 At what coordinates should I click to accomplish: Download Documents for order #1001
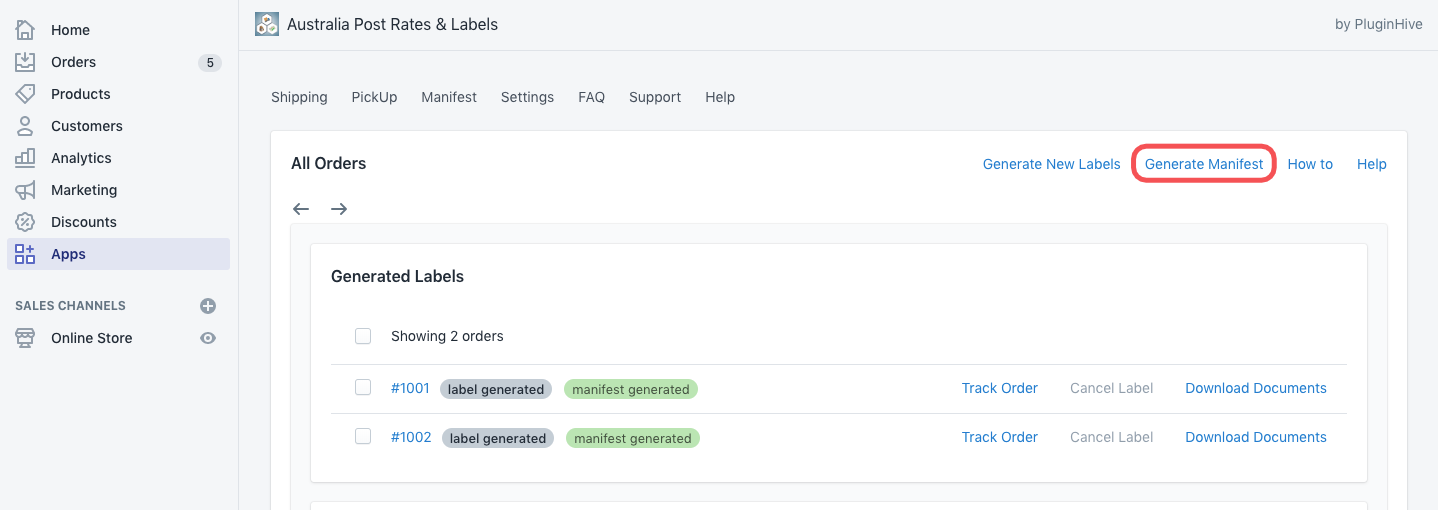click(x=1256, y=388)
